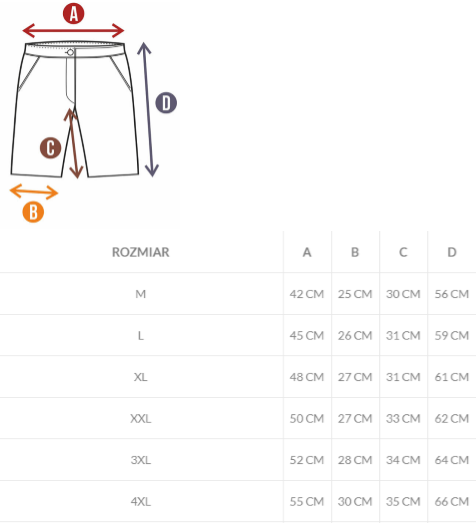Select the 59 CM cell for size L
Viewport: 476px width, 523px height.
tap(452, 335)
